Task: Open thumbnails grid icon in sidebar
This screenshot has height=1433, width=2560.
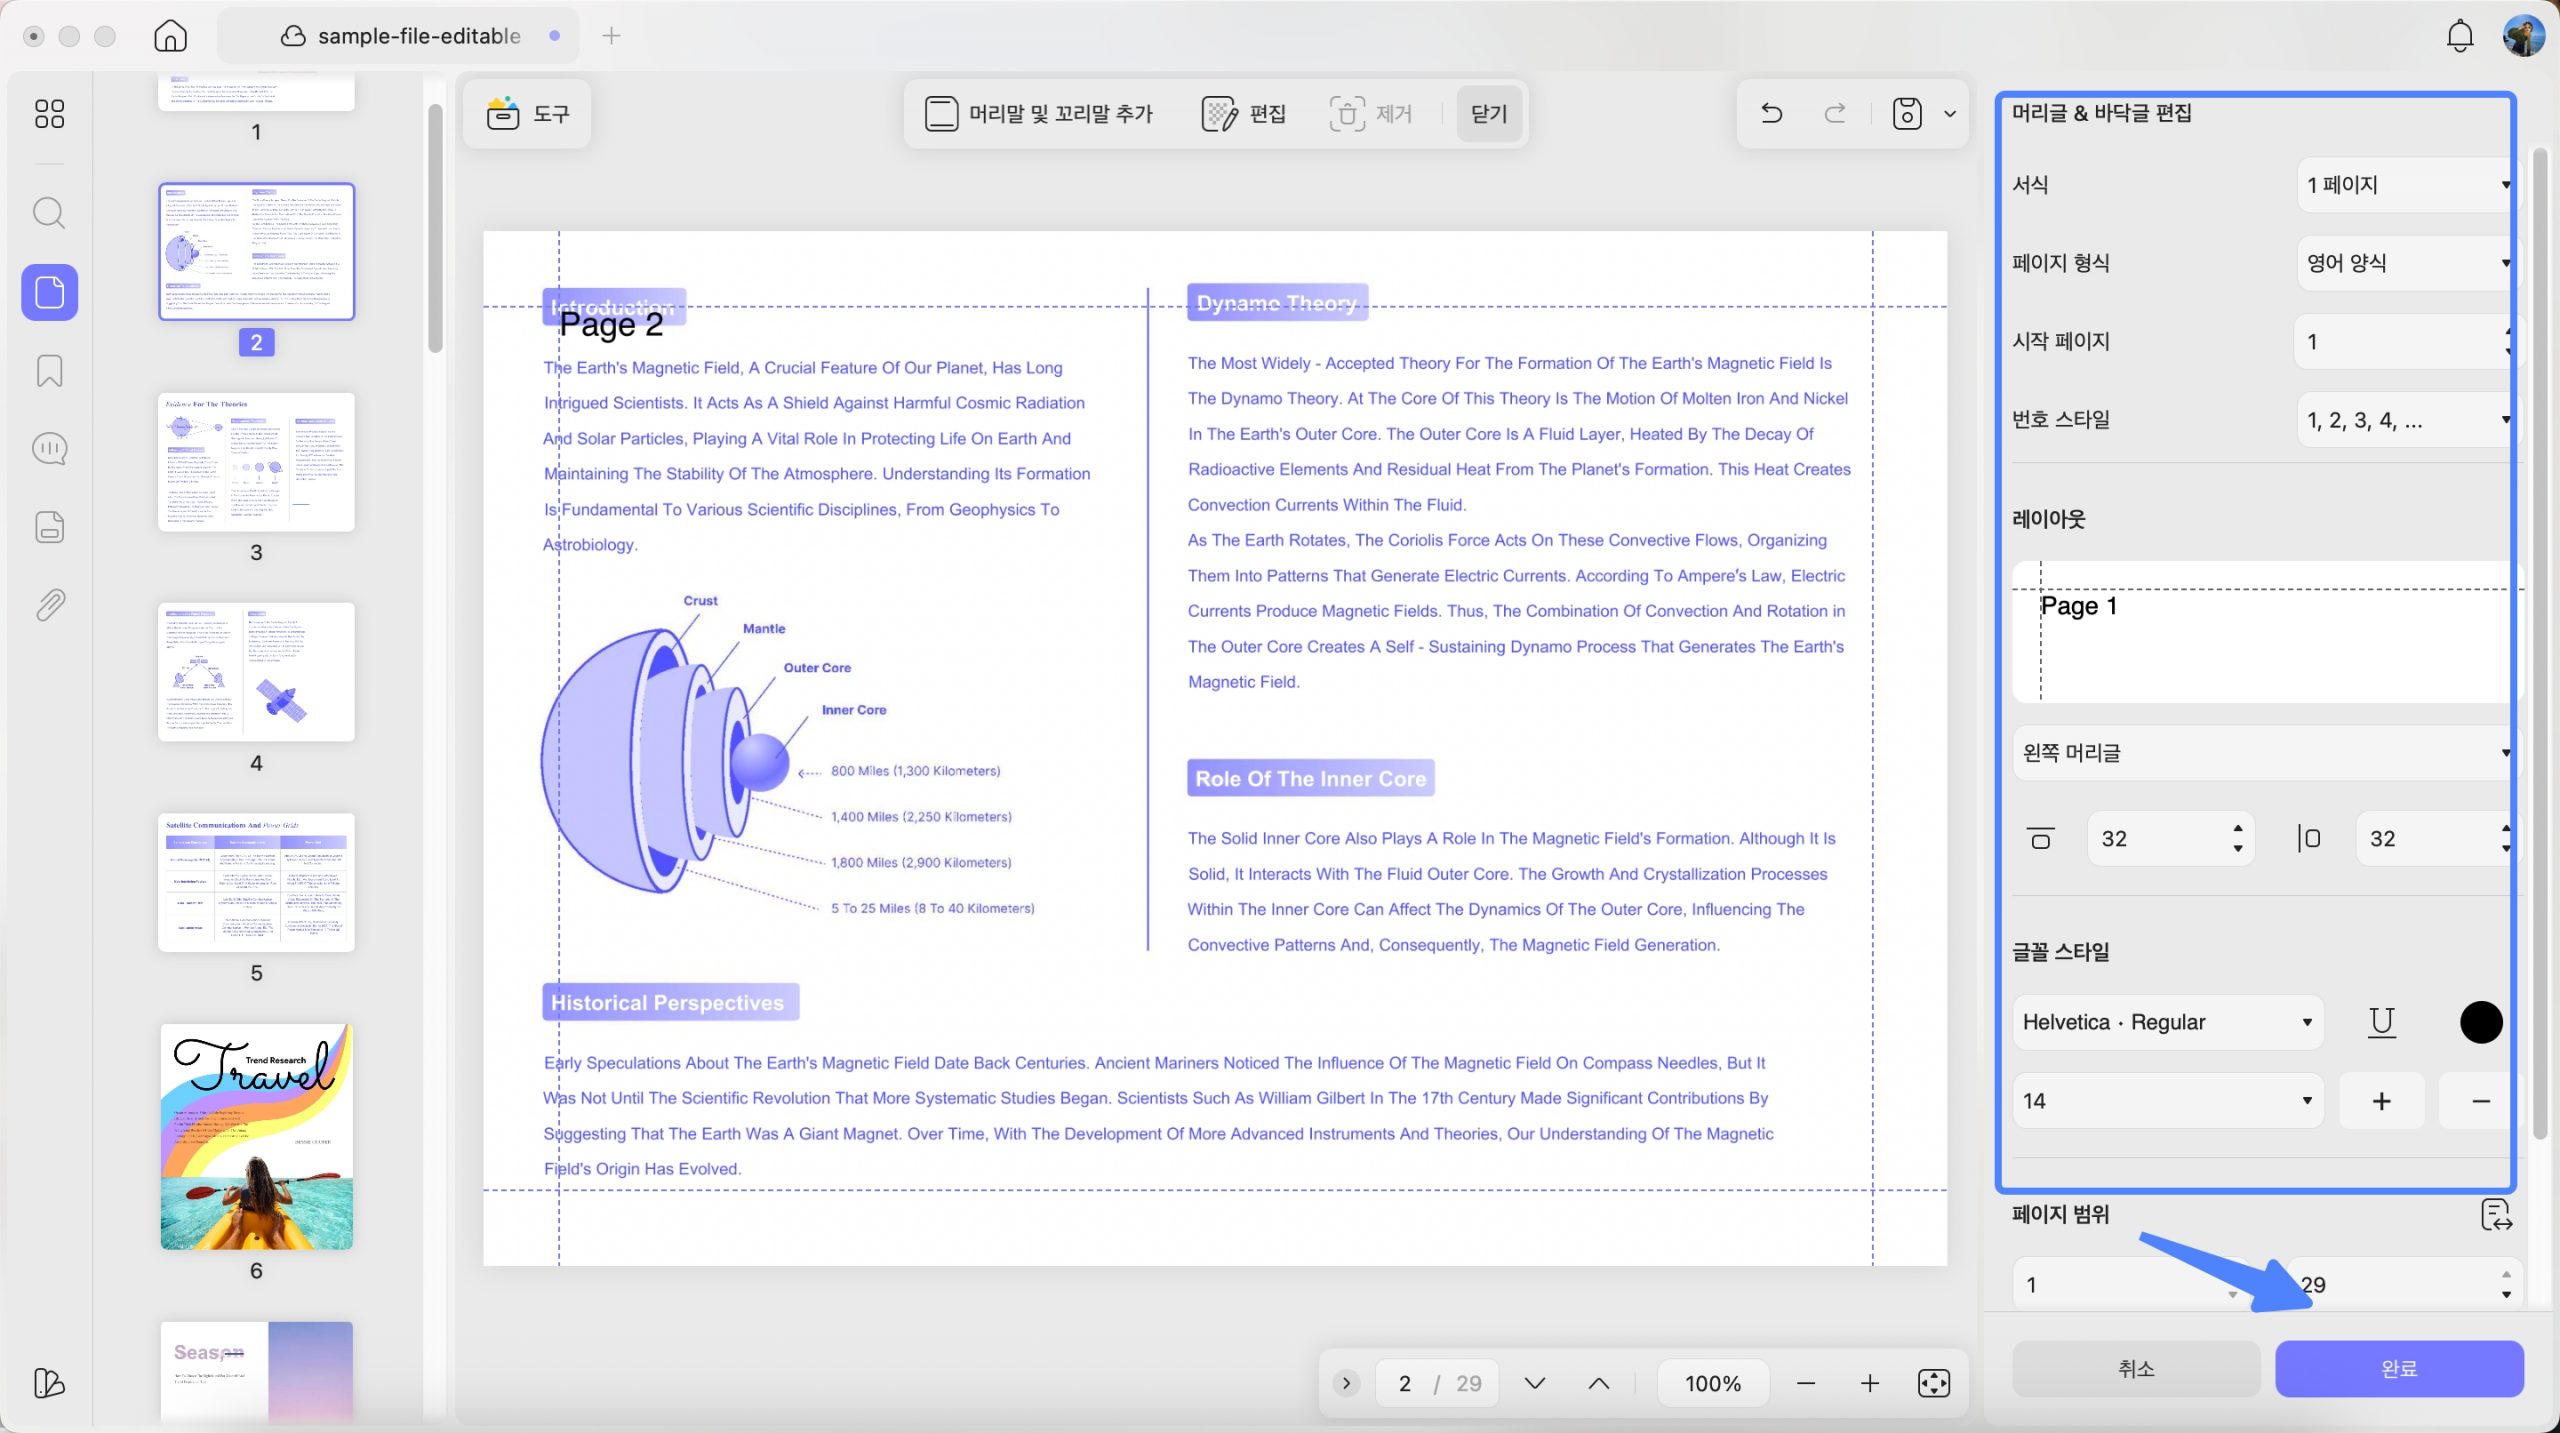Action: [49, 114]
